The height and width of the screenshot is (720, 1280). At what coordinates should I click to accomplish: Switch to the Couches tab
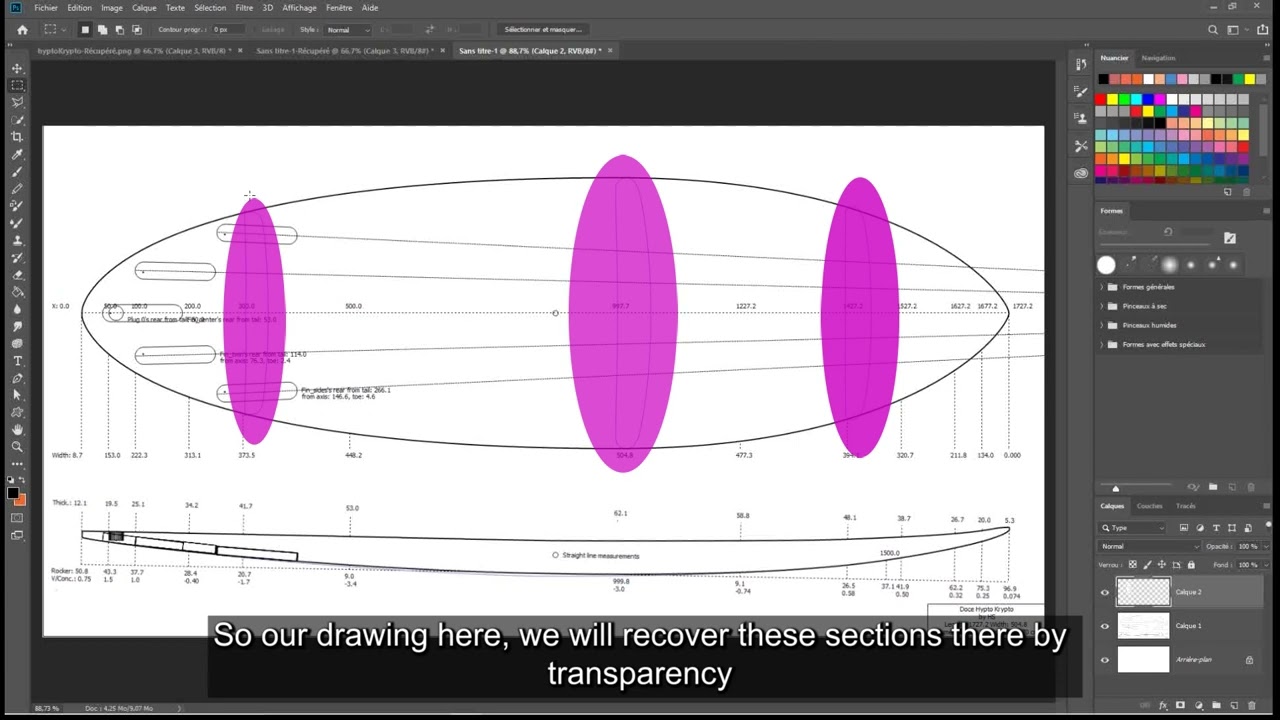click(x=1149, y=506)
